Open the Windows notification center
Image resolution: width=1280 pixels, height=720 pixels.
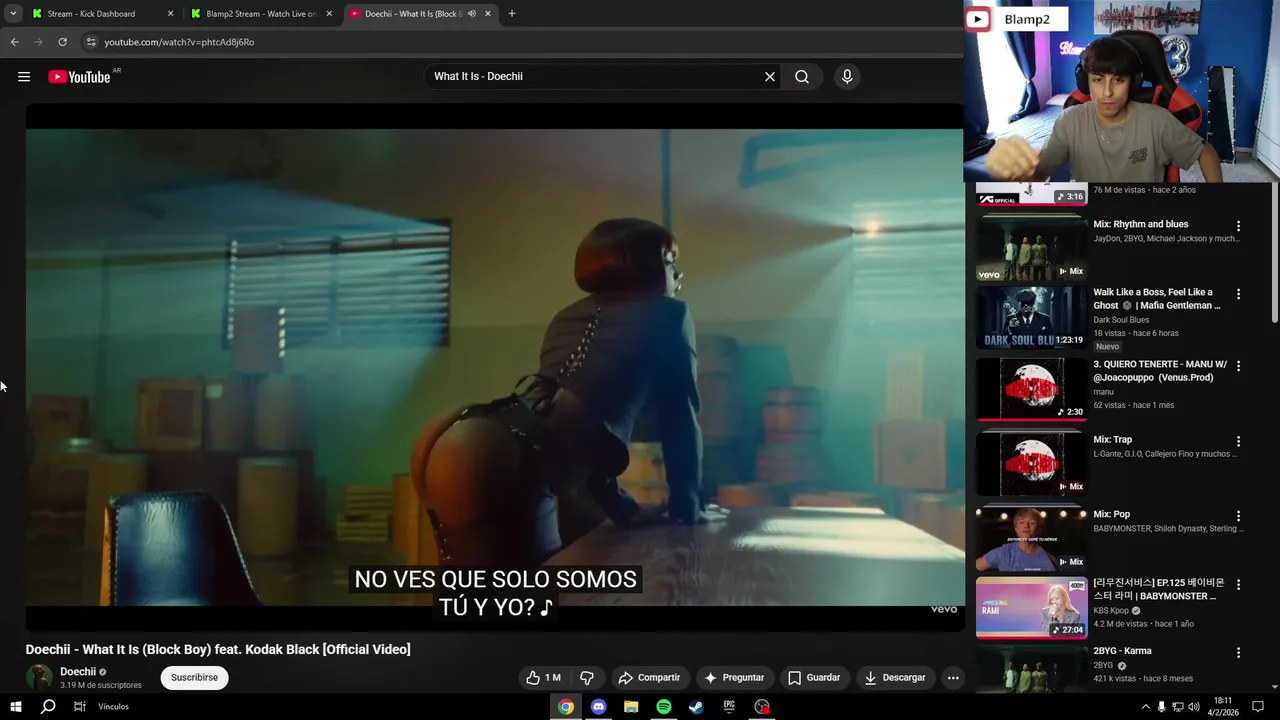click(1258, 707)
